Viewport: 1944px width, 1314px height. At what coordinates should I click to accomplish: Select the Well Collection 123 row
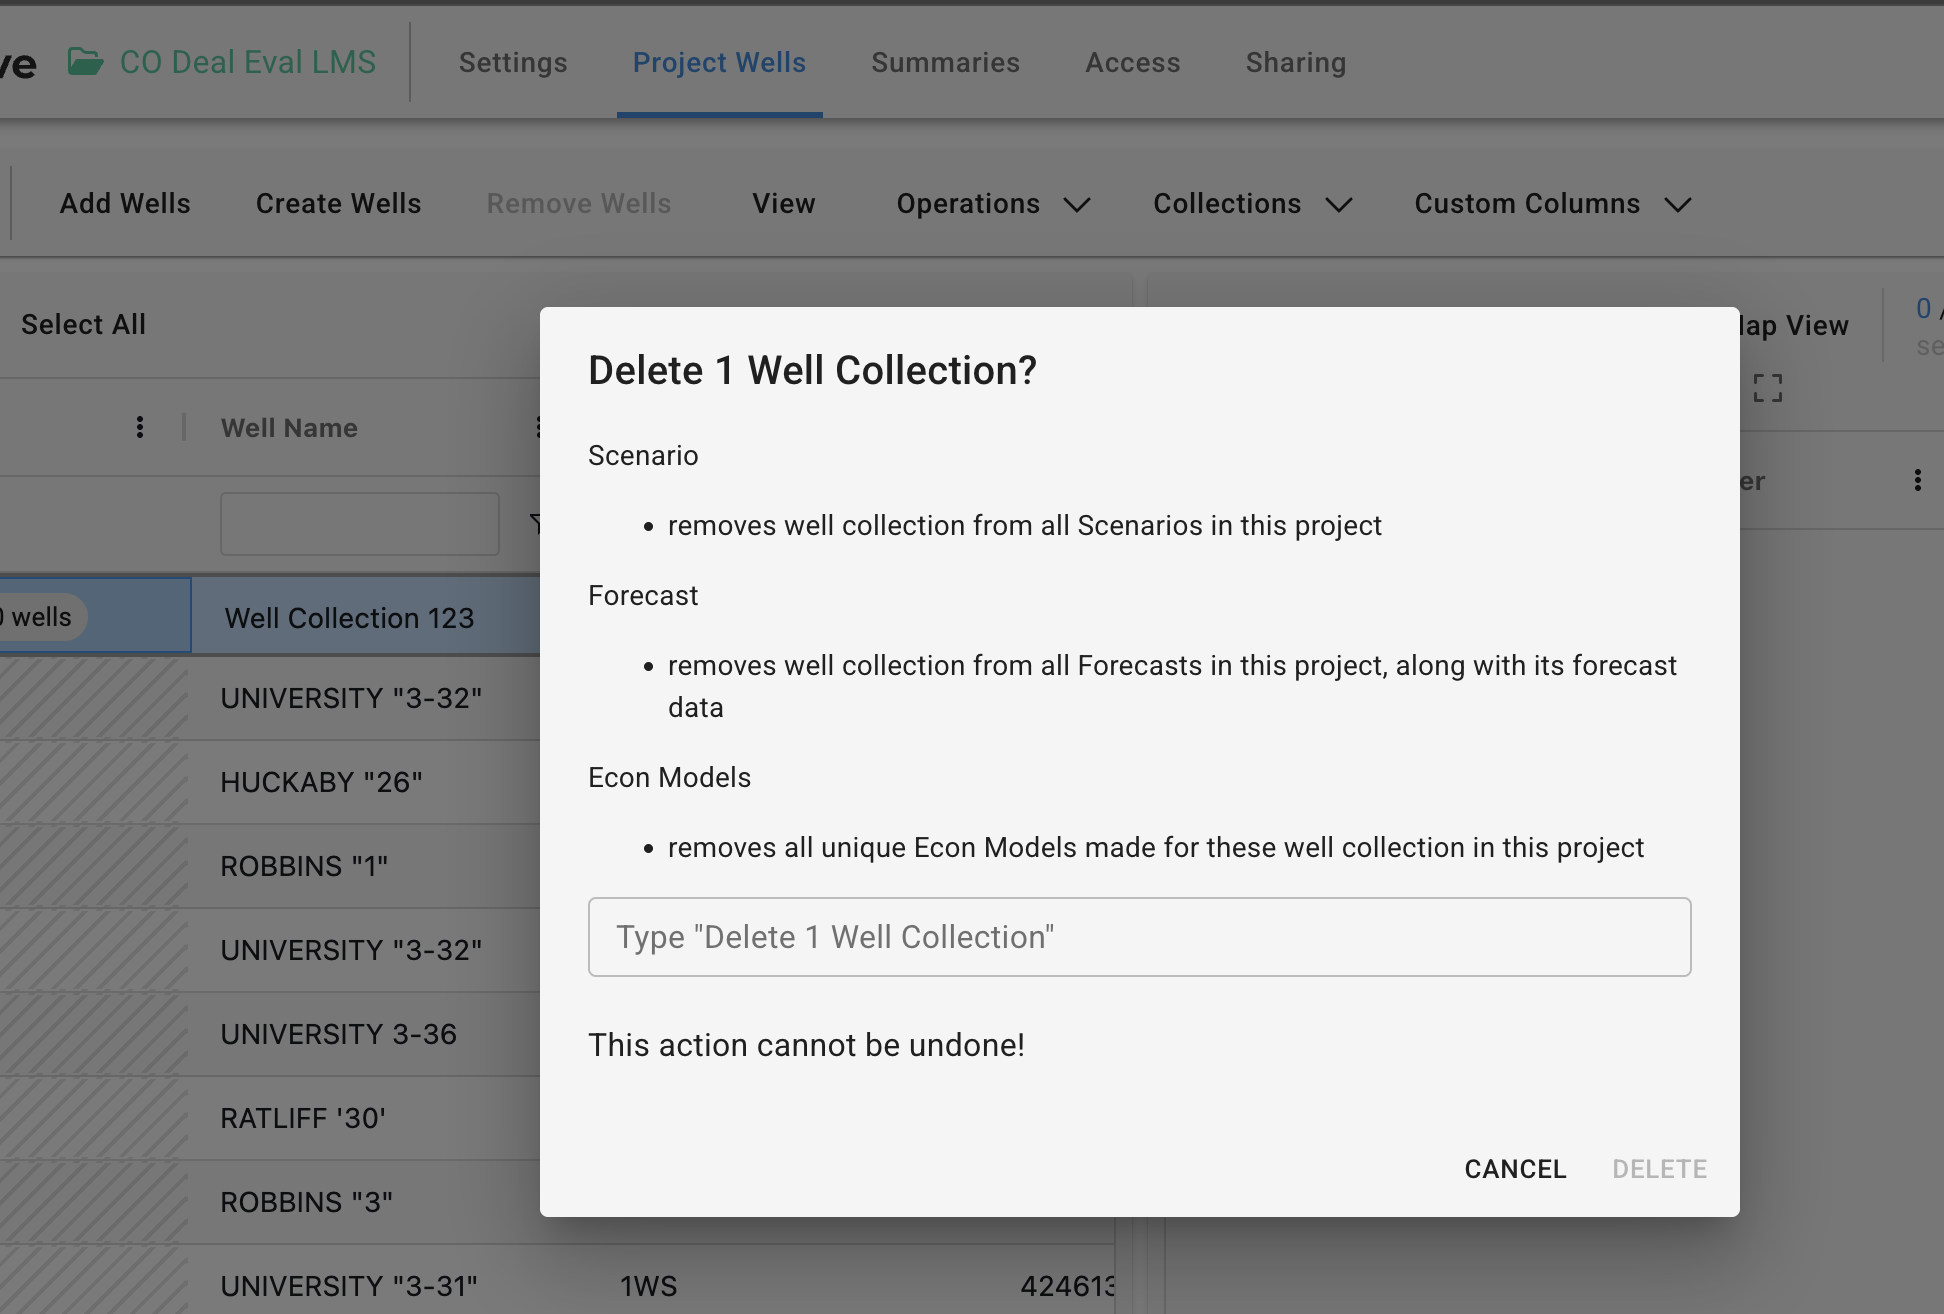pos(350,618)
